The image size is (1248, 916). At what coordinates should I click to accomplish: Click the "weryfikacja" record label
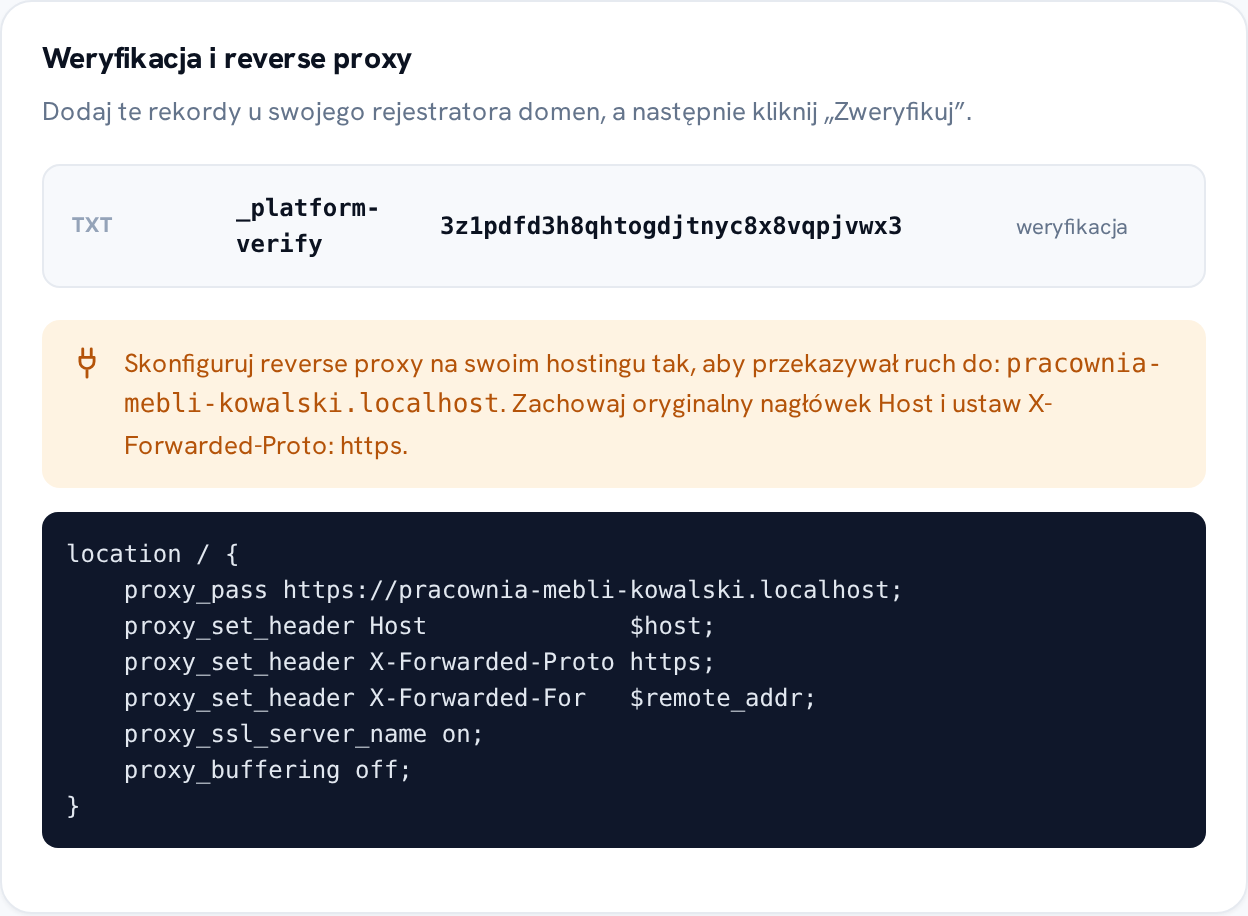click(x=1072, y=227)
